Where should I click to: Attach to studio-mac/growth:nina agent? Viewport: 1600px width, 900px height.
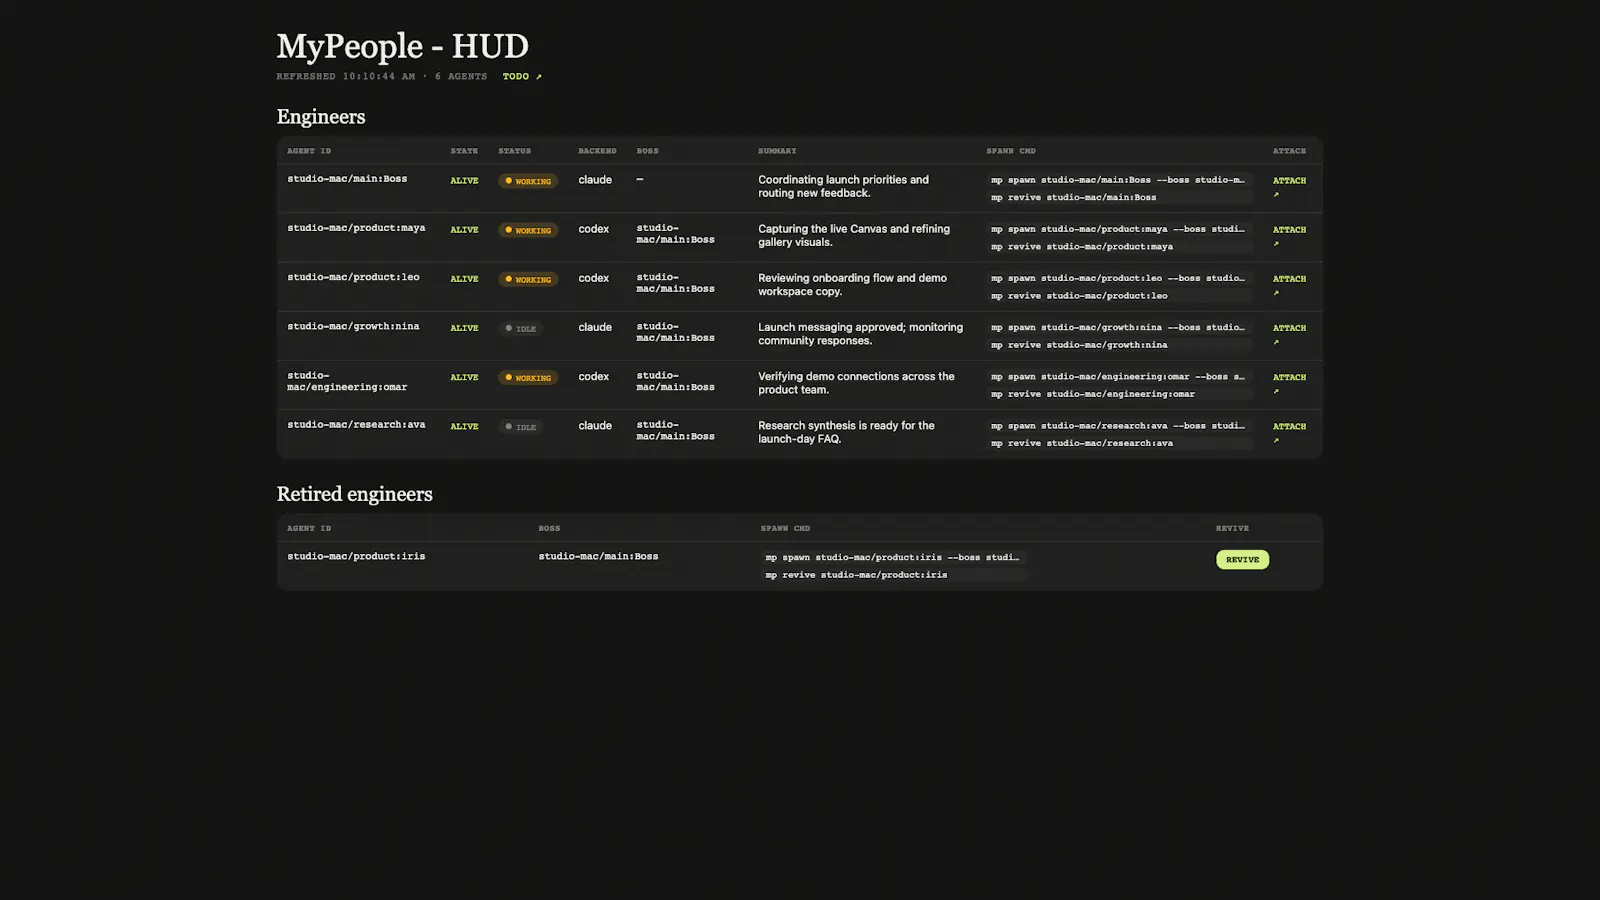coord(1289,334)
